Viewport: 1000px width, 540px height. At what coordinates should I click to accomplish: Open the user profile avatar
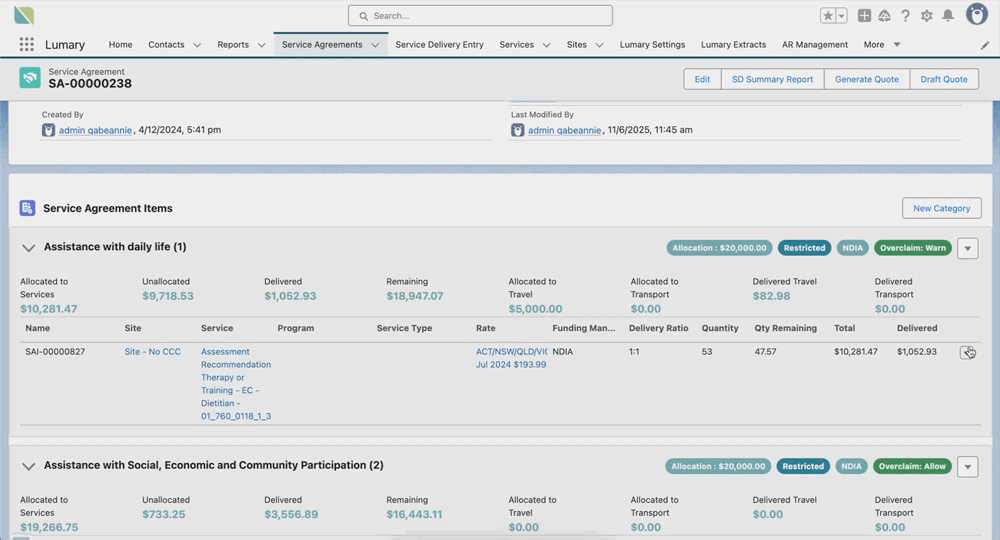coord(976,14)
